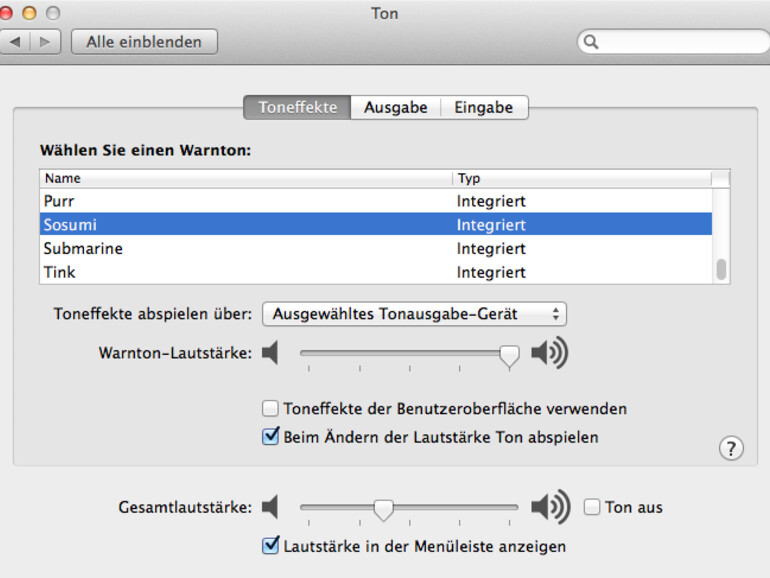Click the loud speaker icon beside Gesamtlautstärke
The height and width of the screenshot is (578, 770).
pos(550,507)
